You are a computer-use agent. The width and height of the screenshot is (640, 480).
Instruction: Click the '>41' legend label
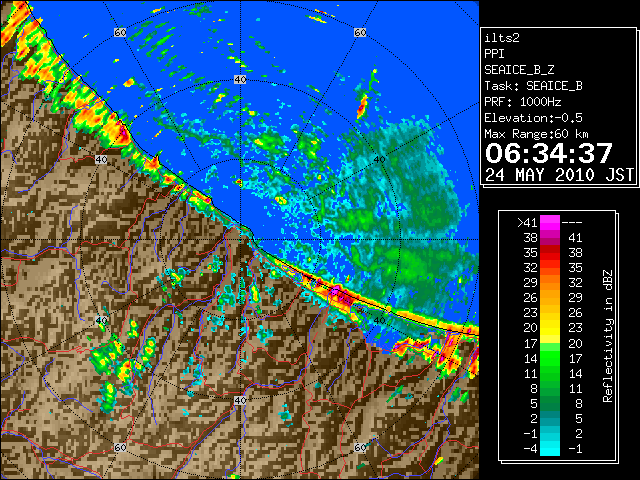[527, 222]
